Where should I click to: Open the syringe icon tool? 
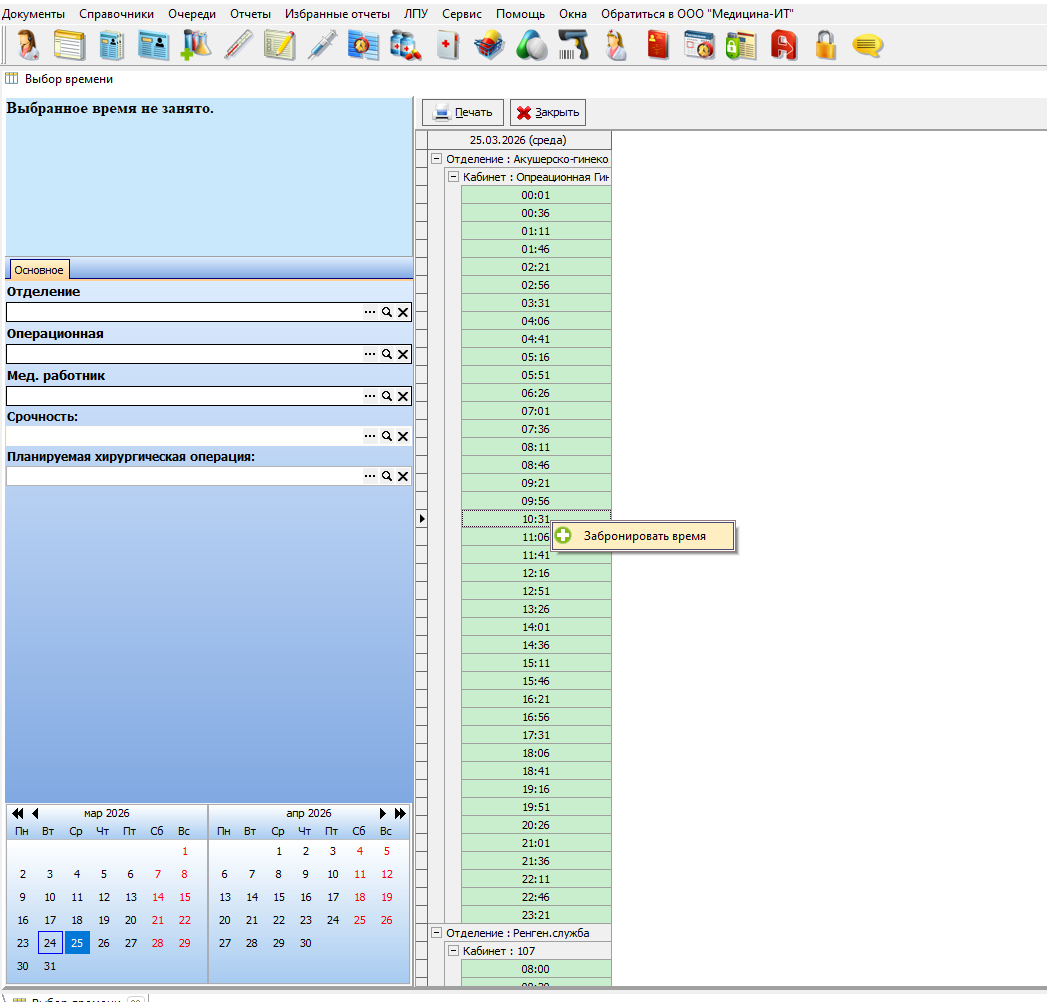(x=322, y=45)
